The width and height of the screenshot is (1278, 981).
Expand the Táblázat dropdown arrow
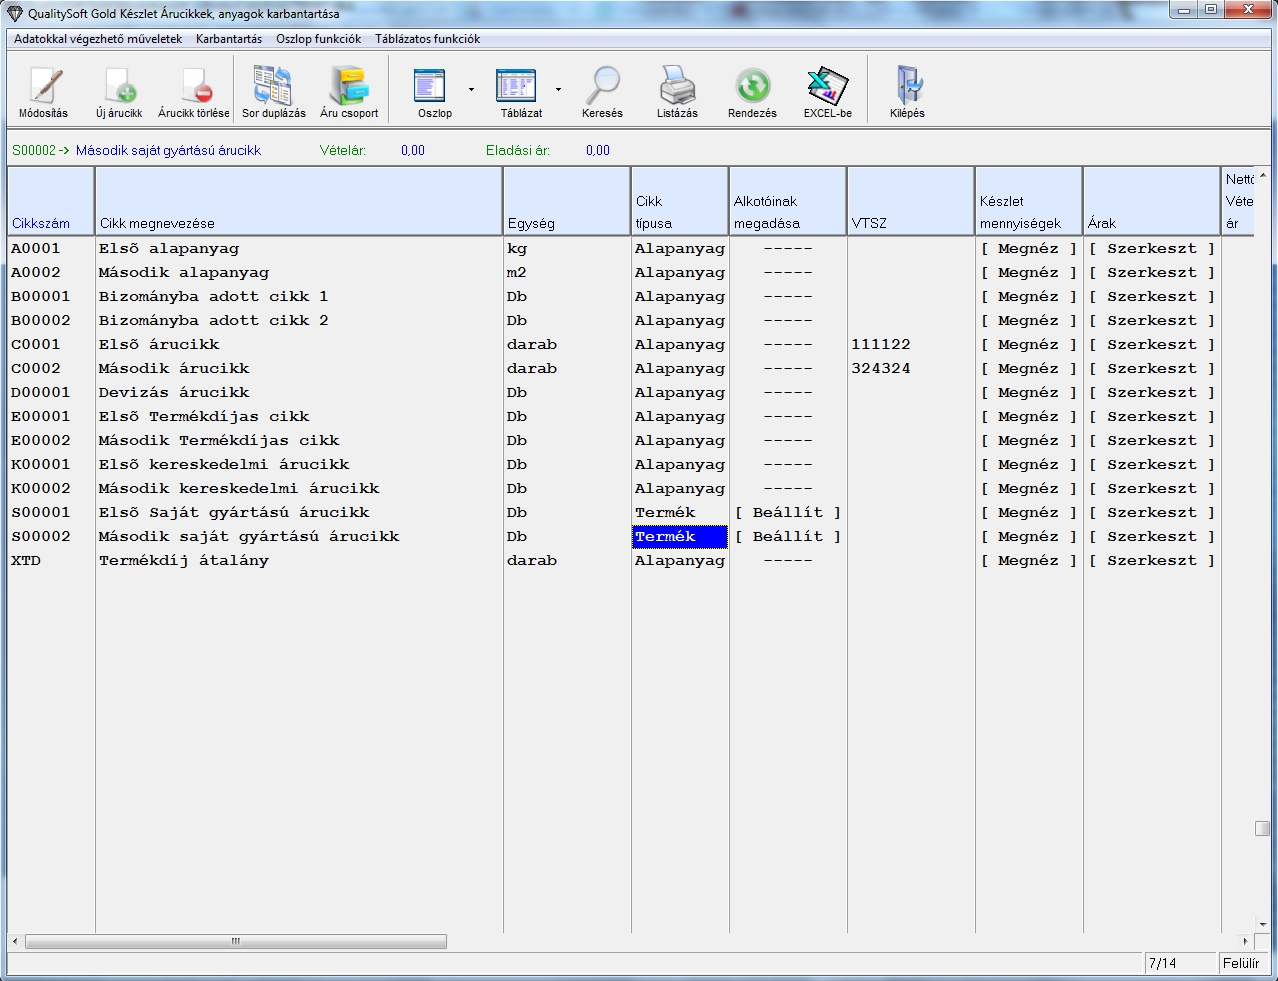click(558, 89)
